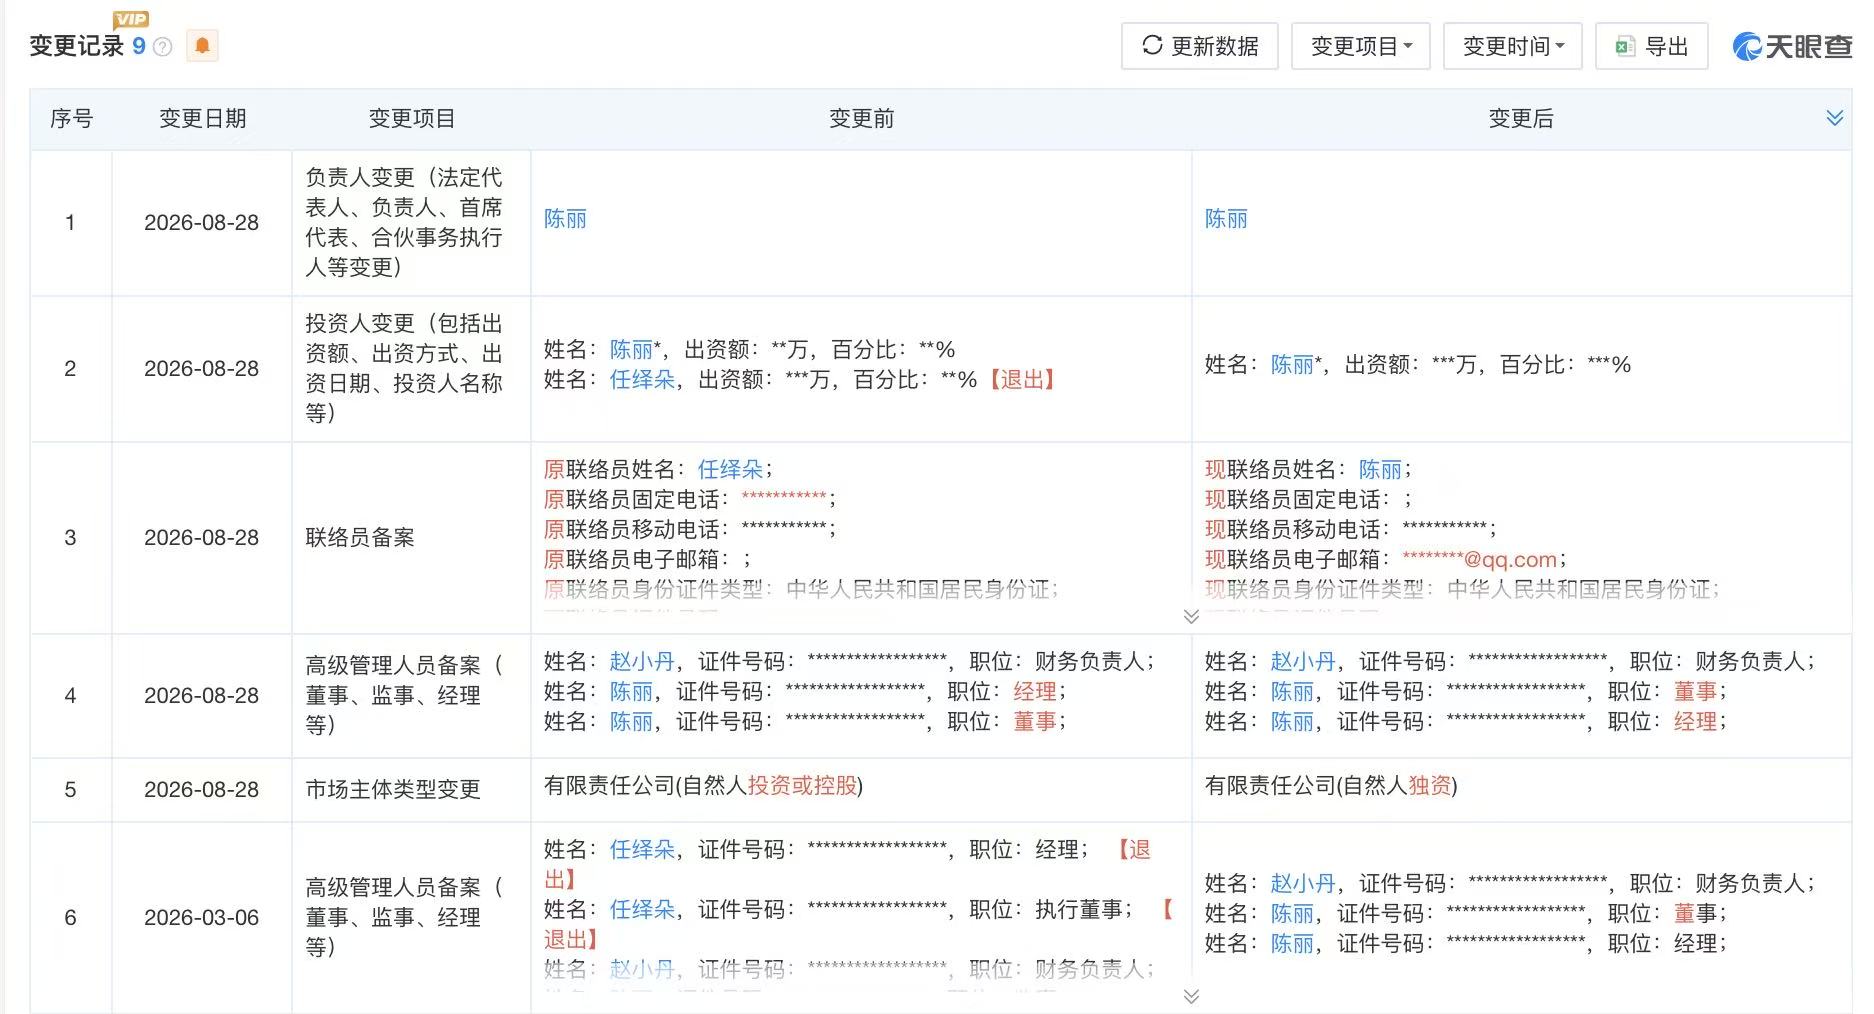
Task: Click the 变更日期 column header
Action: tap(202, 119)
